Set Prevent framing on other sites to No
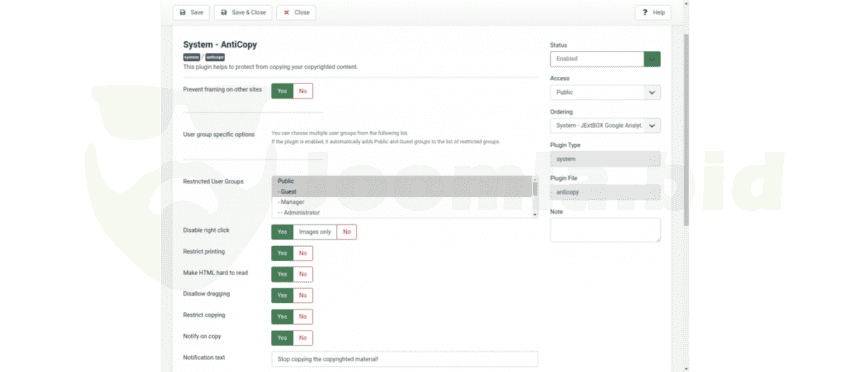 (302, 91)
